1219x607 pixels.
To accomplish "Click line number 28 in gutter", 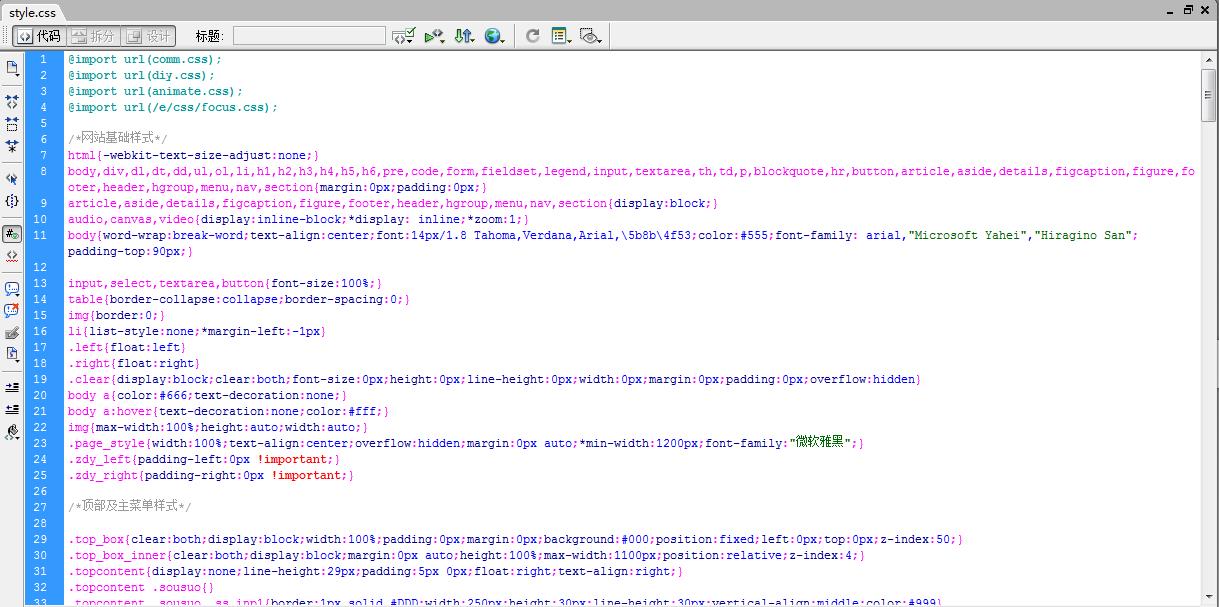I will [40, 523].
